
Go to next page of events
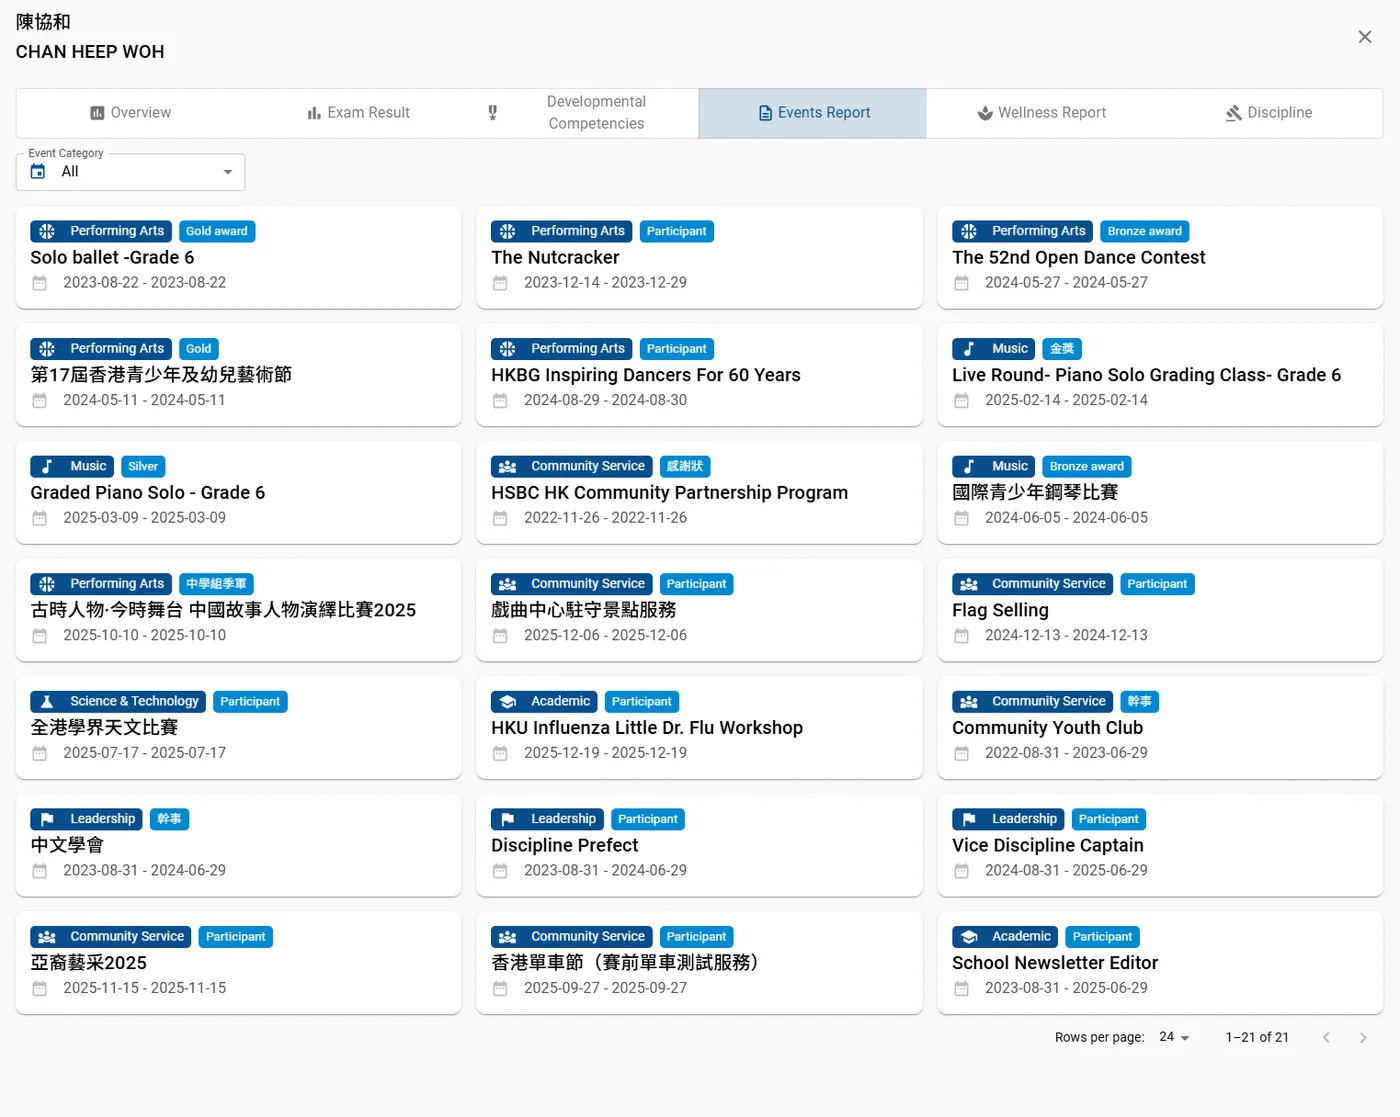pos(1363,1038)
